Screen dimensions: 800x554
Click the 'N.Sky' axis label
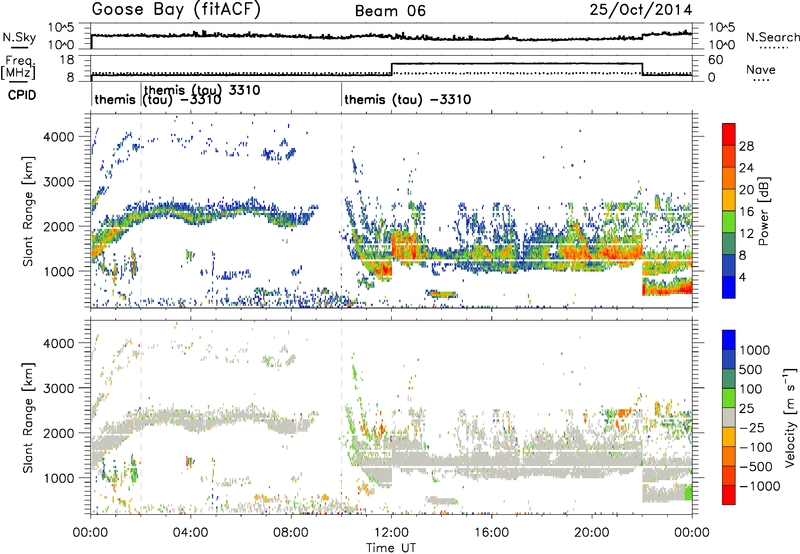tap(19, 37)
